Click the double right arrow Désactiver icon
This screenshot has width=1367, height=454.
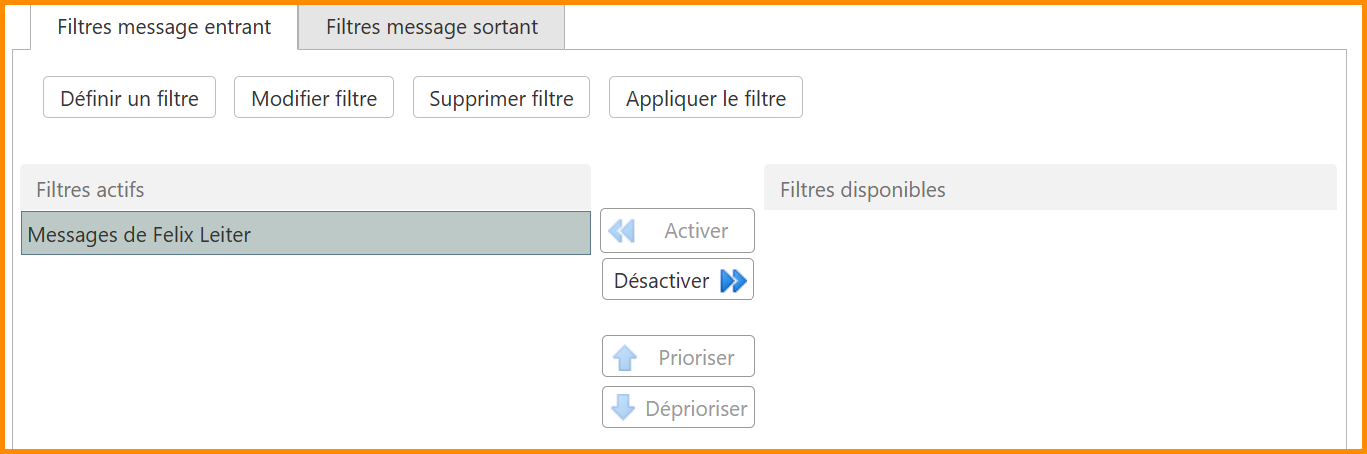pyautogui.click(x=733, y=281)
